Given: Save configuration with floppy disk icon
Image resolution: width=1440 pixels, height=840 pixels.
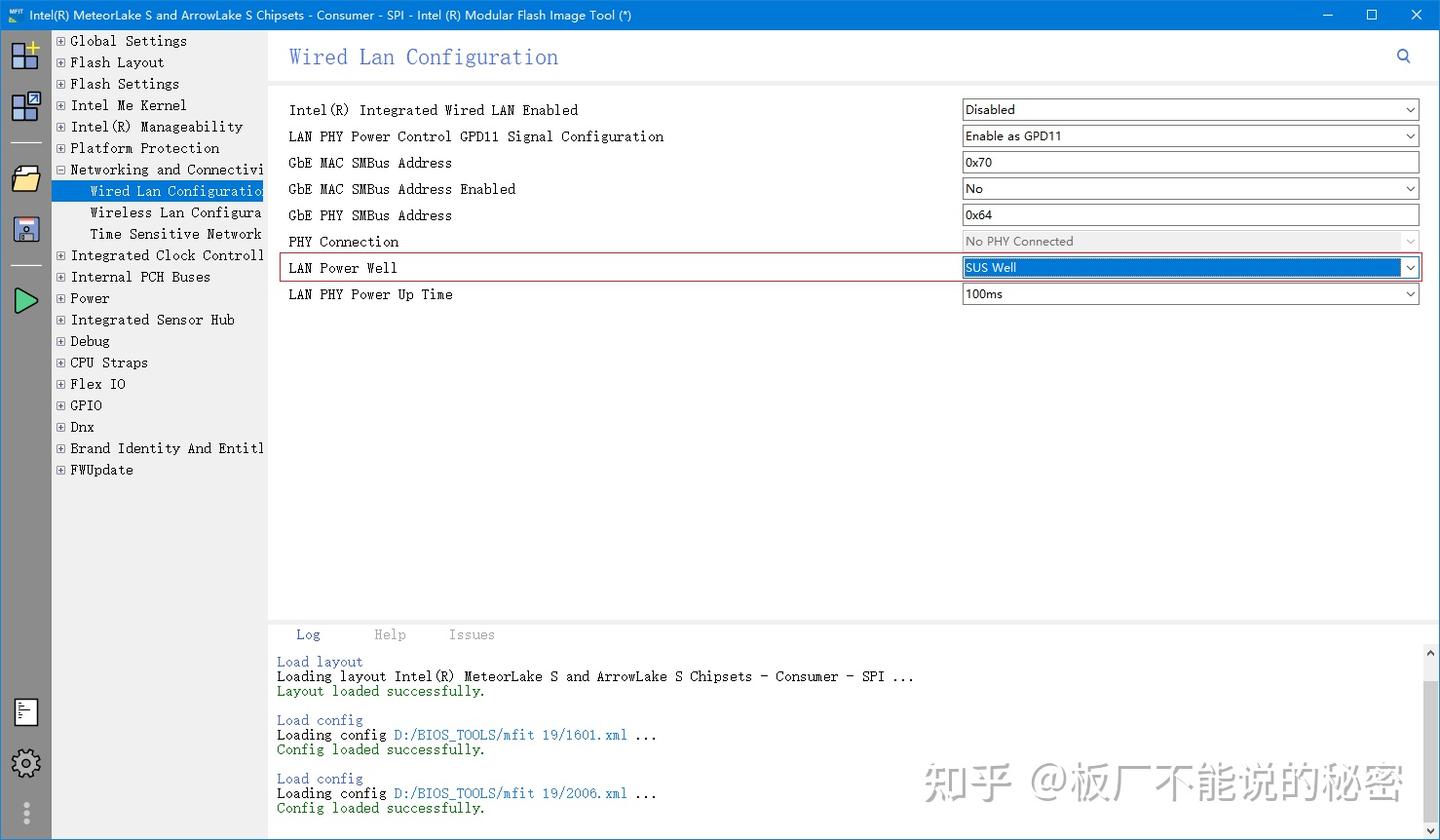Looking at the screenshot, I should tap(25, 230).
